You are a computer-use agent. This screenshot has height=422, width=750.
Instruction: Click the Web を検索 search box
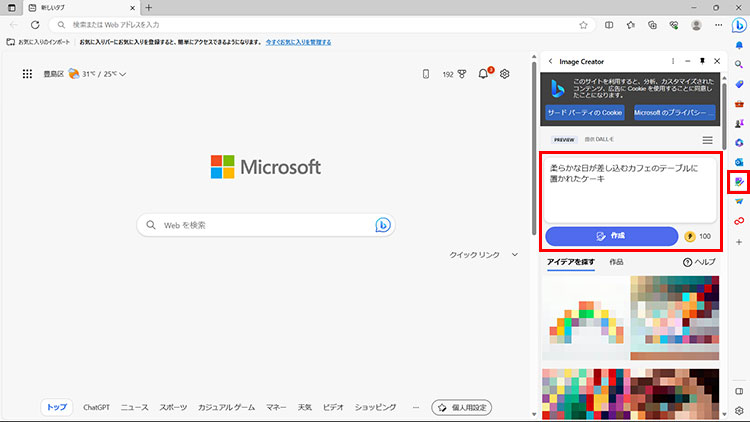click(x=265, y=225)
